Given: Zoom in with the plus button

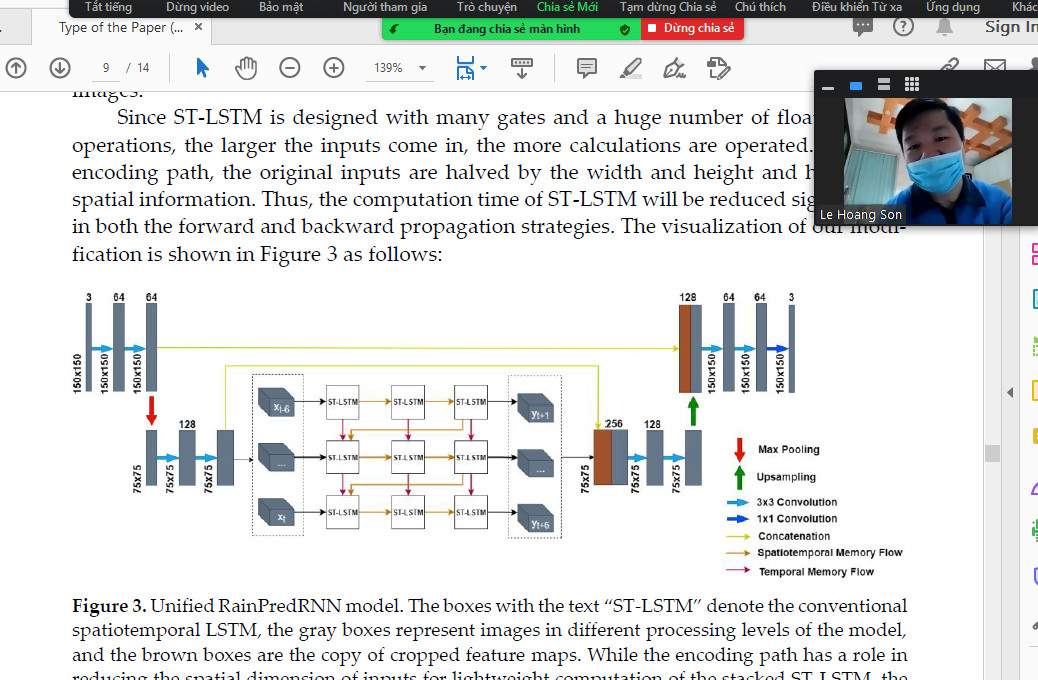Looking at the screenshot, I should click(334, 68).
